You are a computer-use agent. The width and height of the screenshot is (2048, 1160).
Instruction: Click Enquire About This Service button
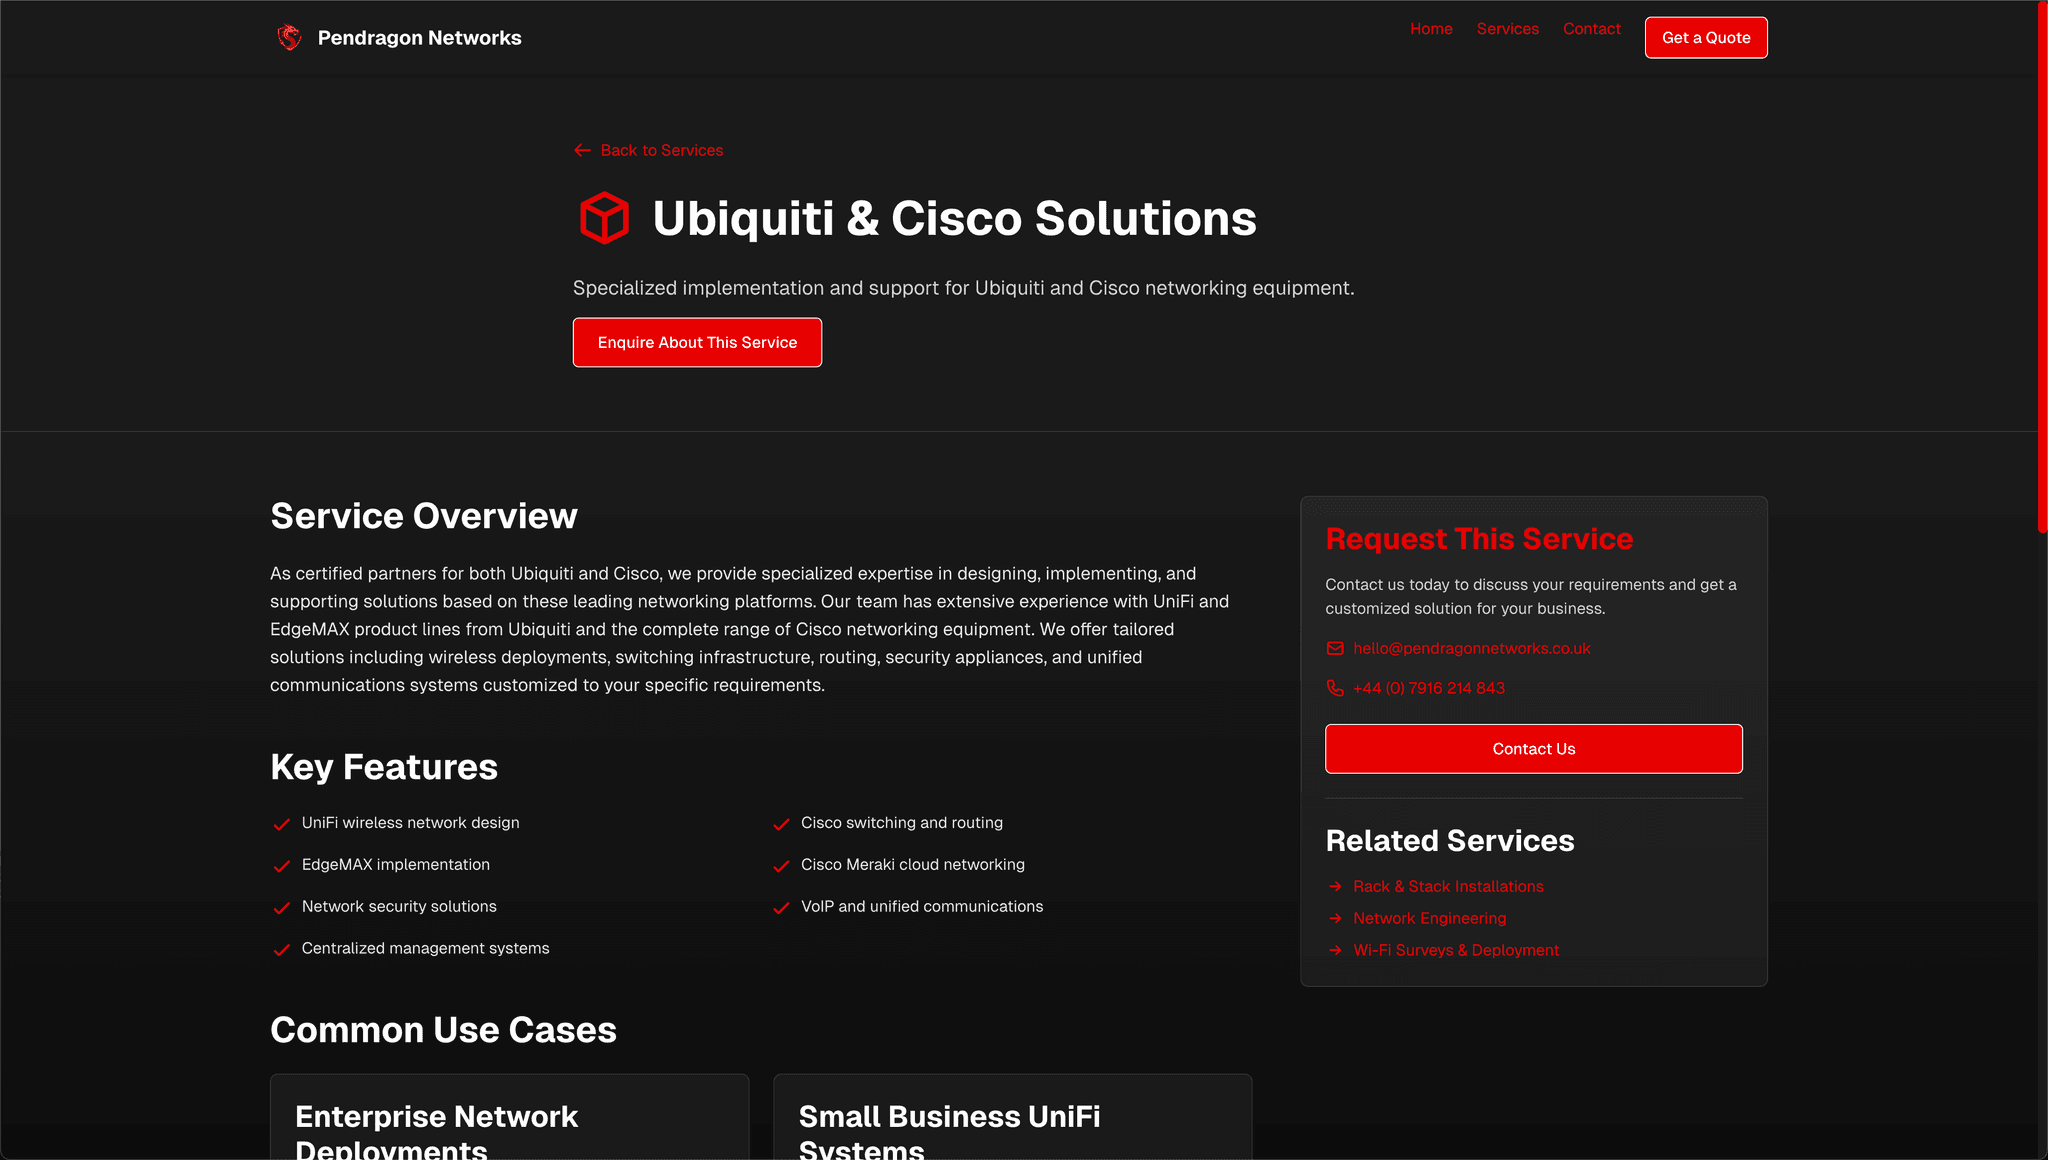(x=697, y=343)
